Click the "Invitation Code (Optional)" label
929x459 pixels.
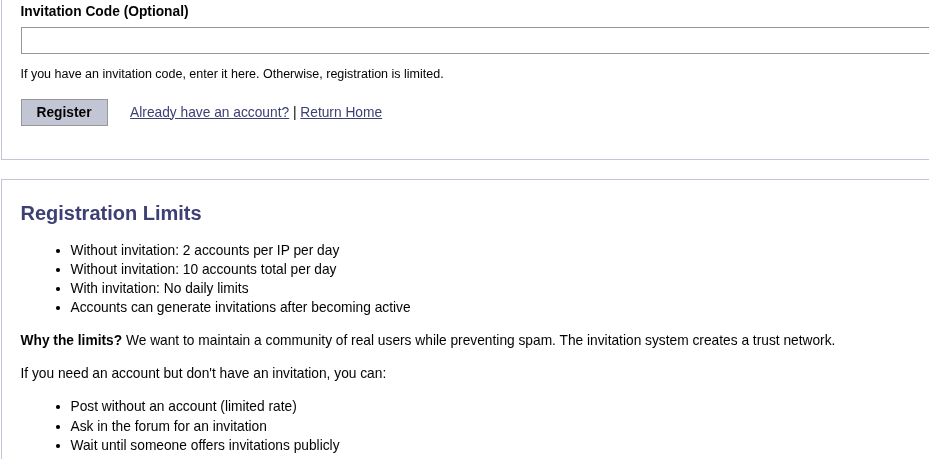(x=104, y=11)
